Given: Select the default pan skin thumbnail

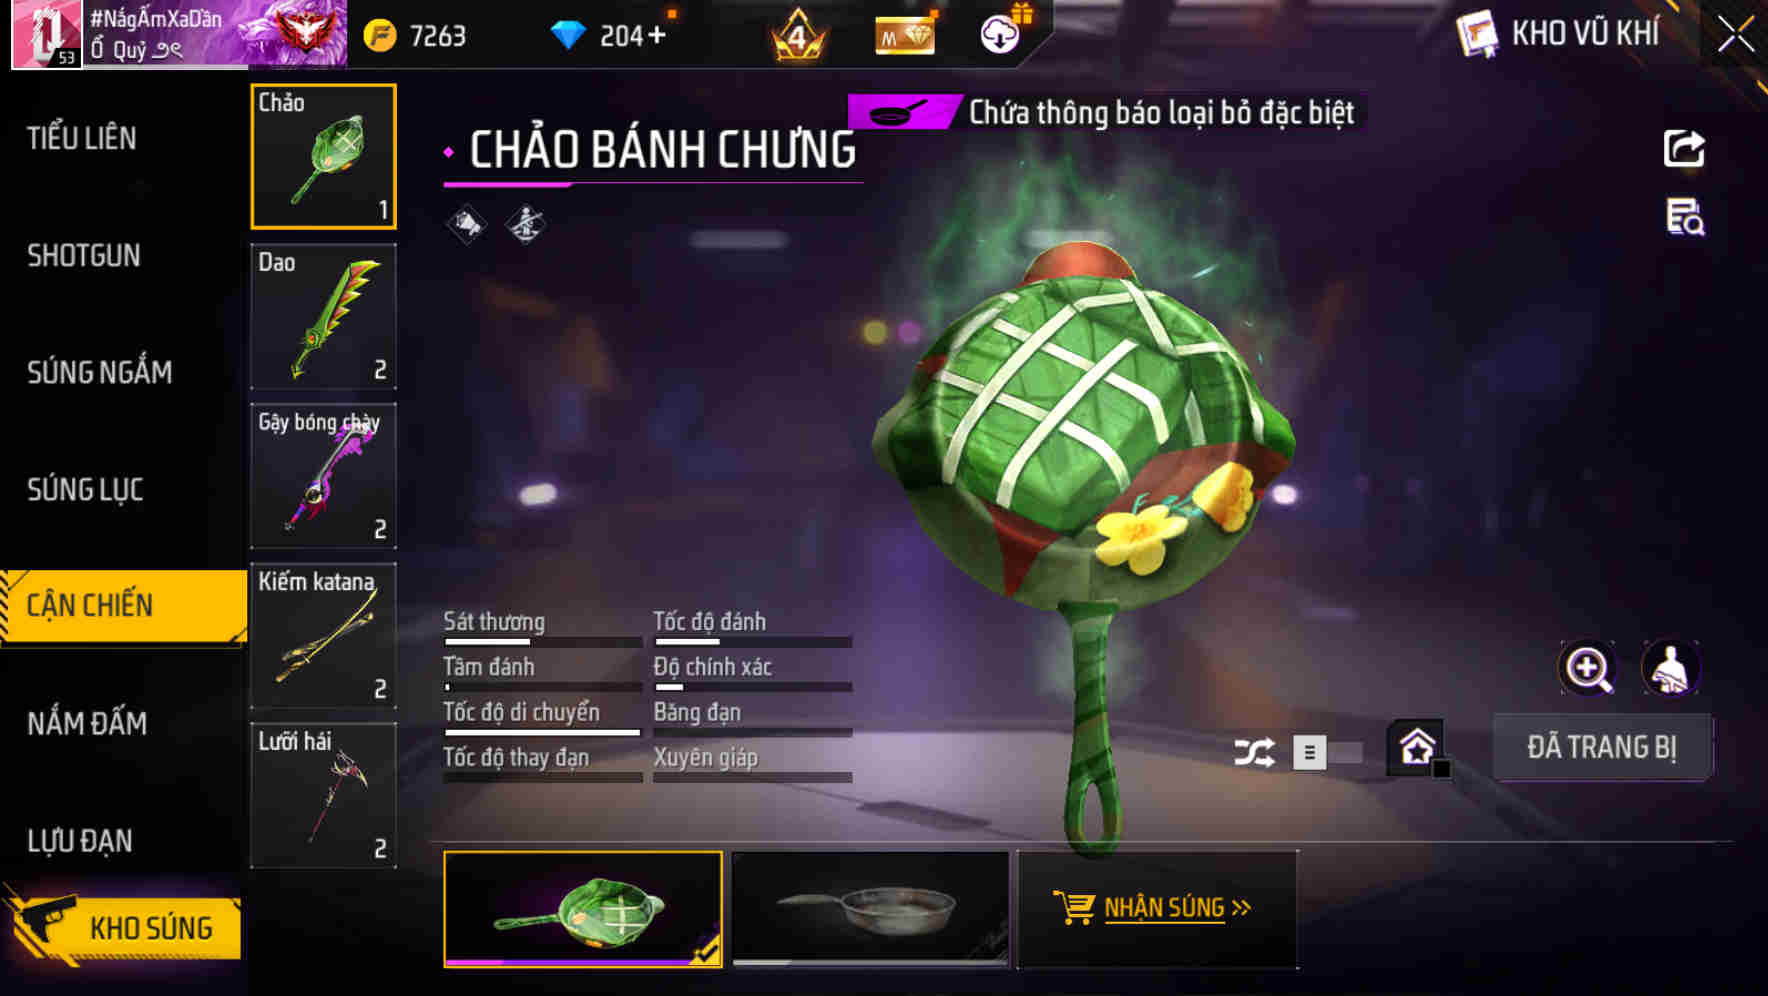Looking at the screenshot, I should point(871,909).
